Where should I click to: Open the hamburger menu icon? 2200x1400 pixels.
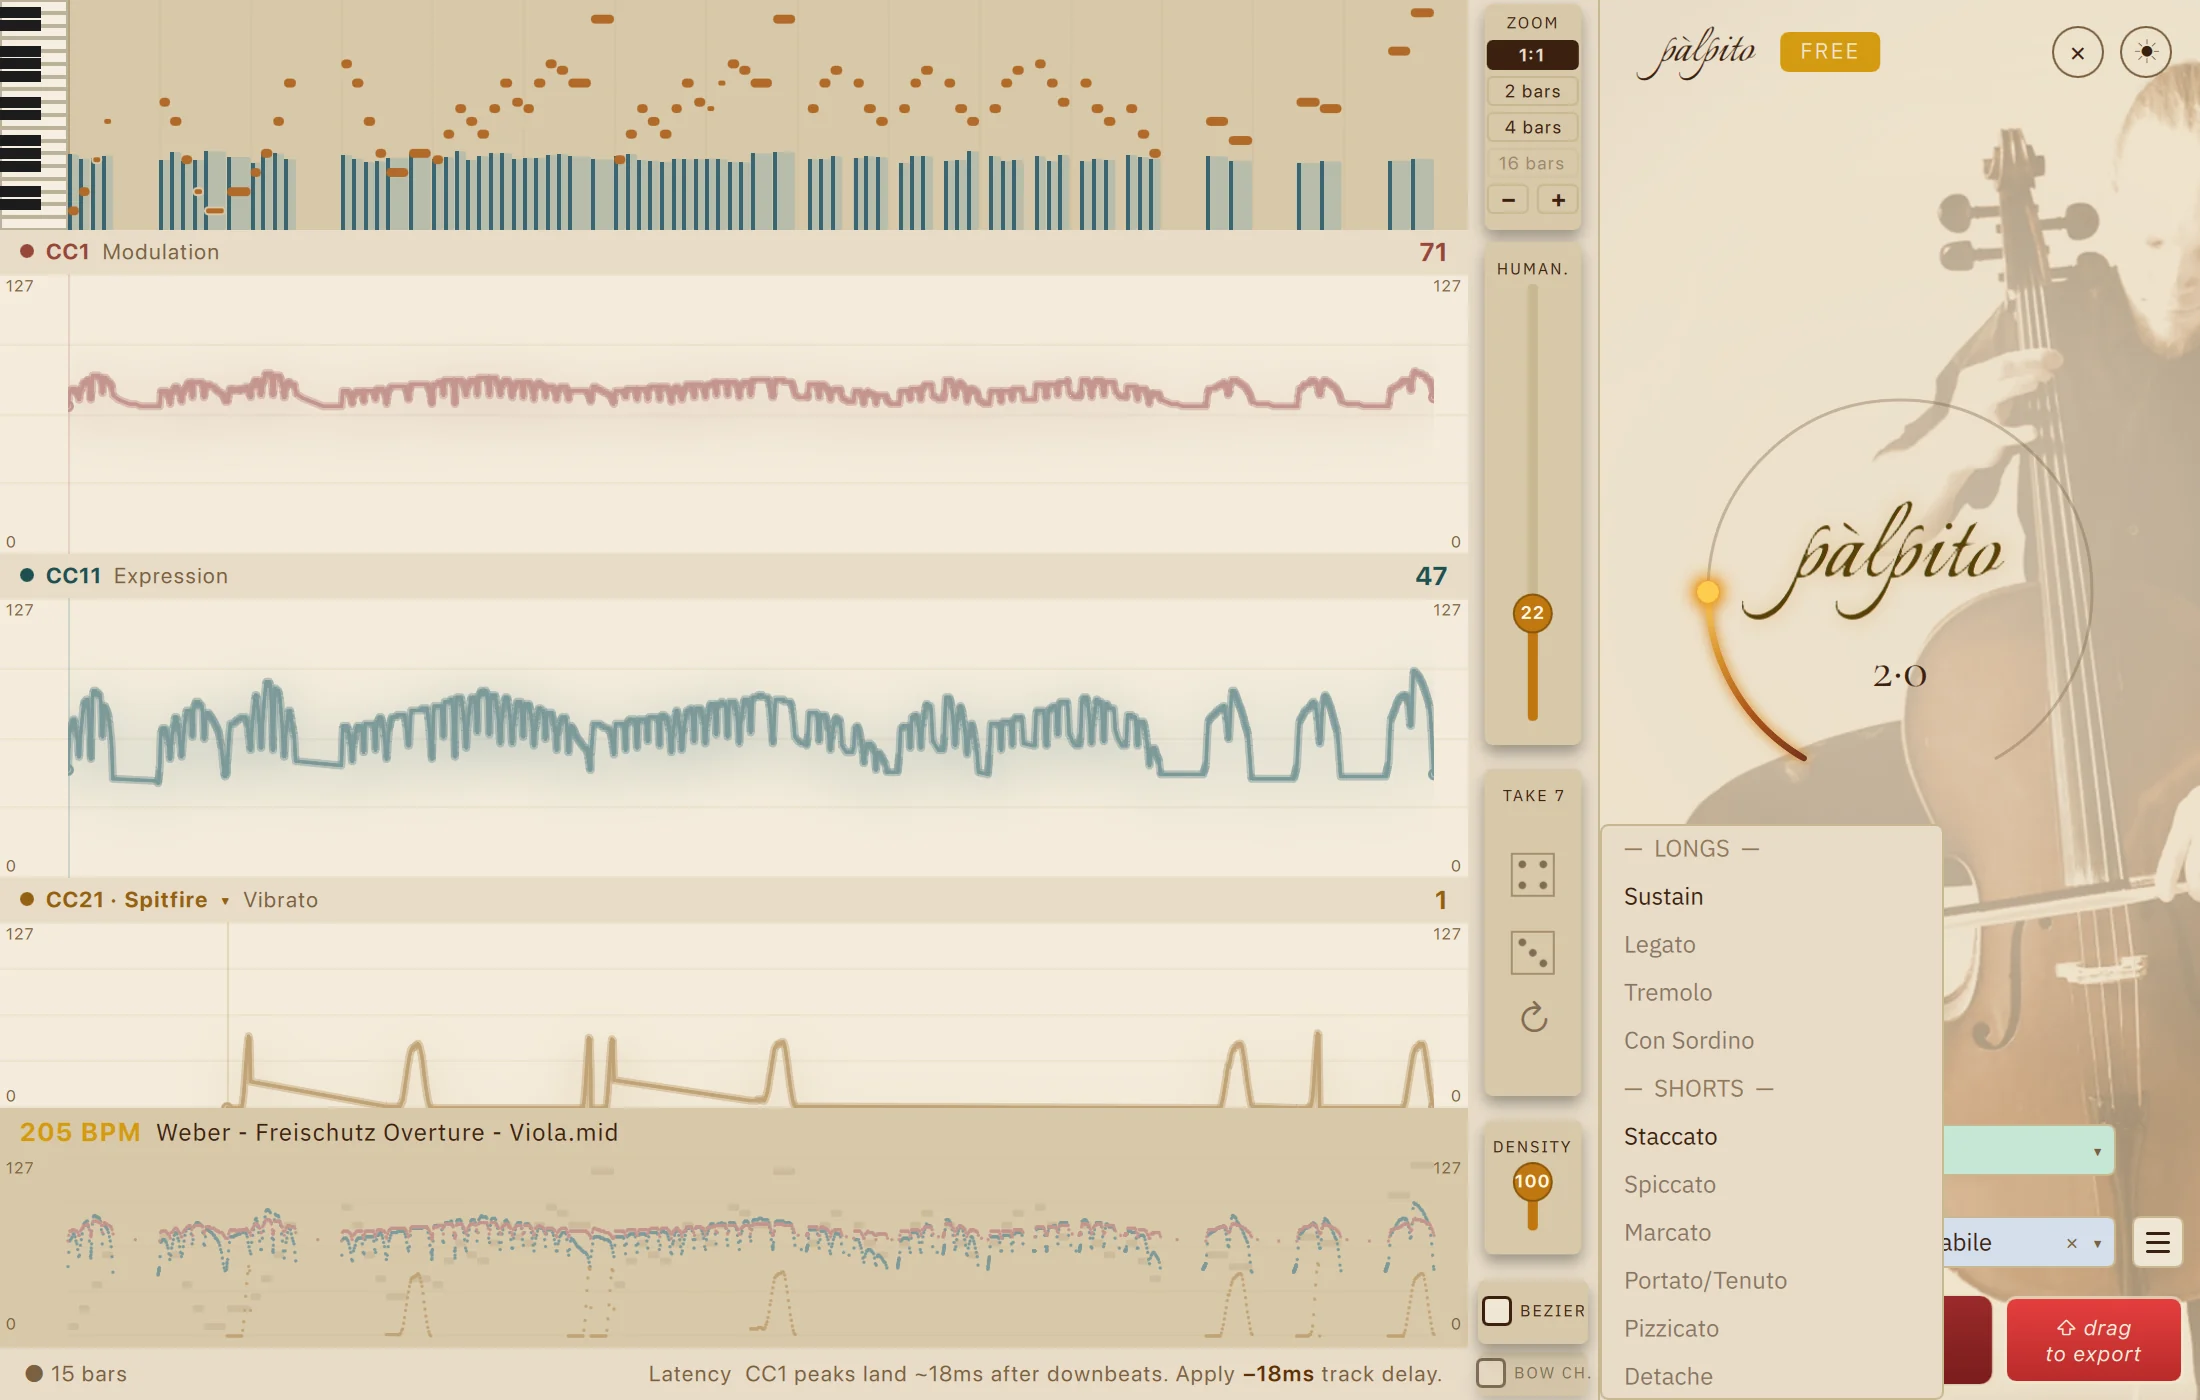coord(2157,1243)
